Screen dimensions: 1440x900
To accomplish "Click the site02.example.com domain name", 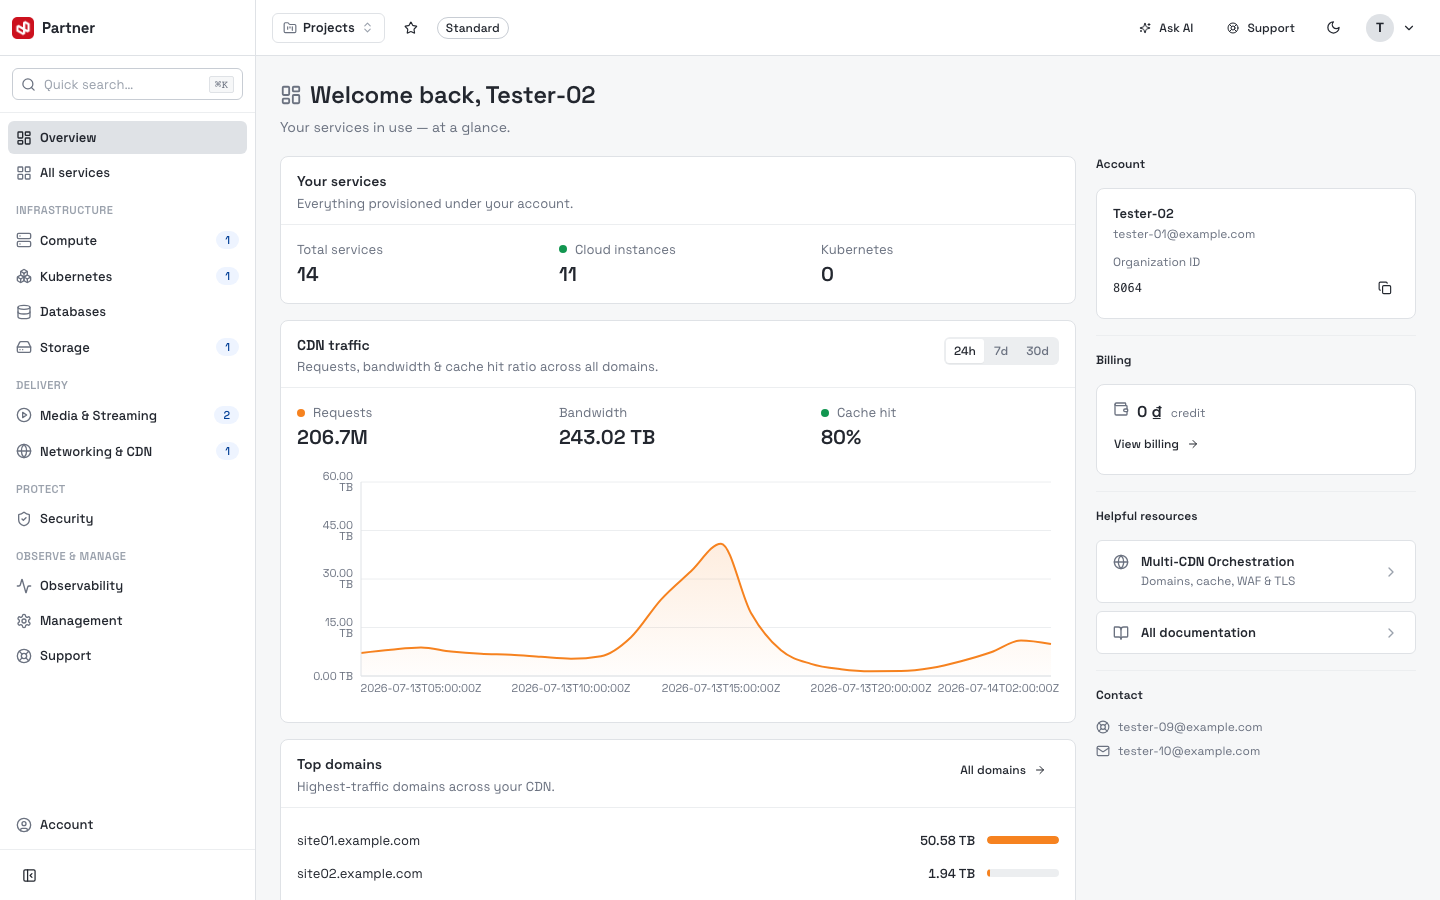I will point(360,874).
